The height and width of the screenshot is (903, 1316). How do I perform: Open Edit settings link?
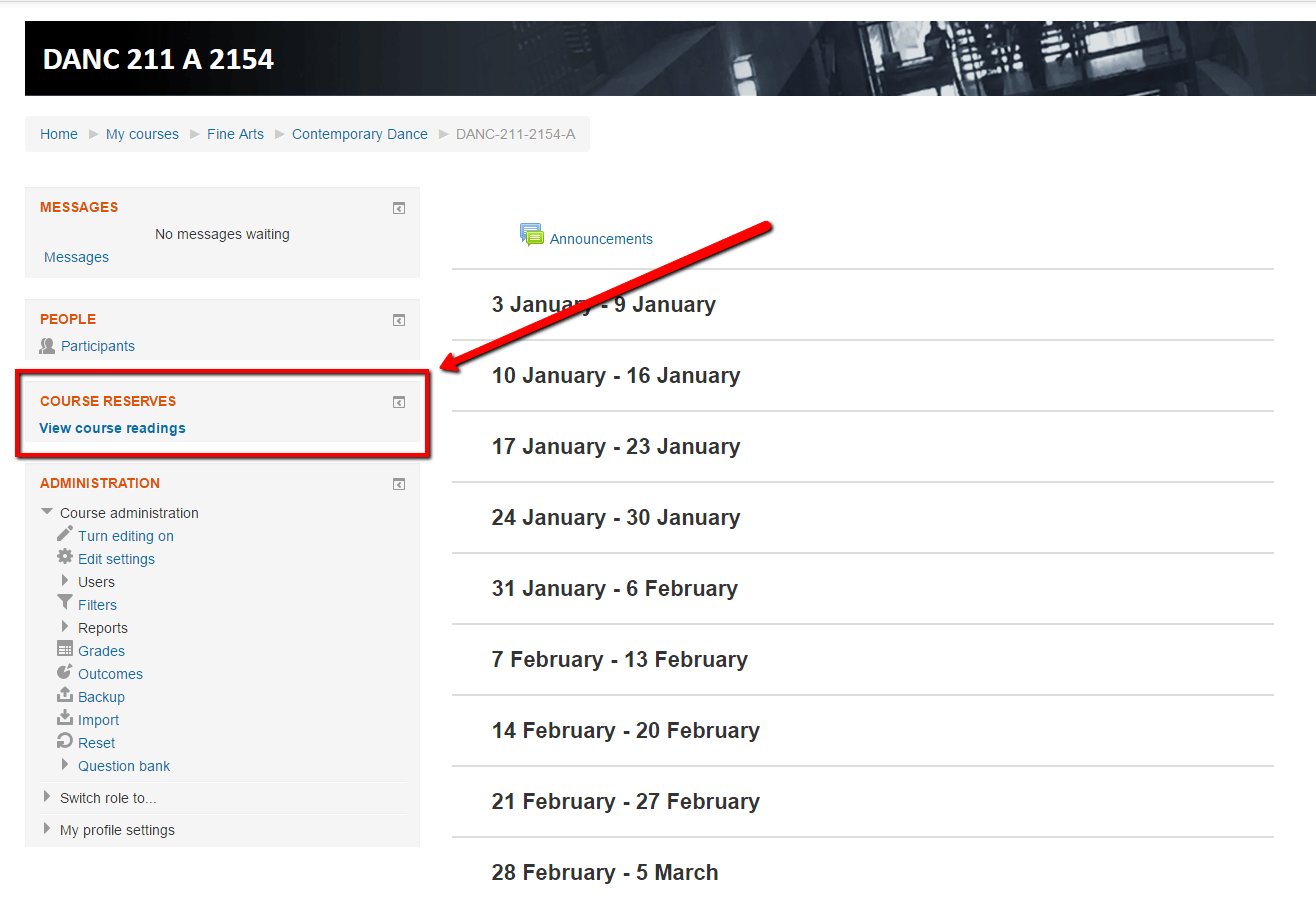[116, 559]
